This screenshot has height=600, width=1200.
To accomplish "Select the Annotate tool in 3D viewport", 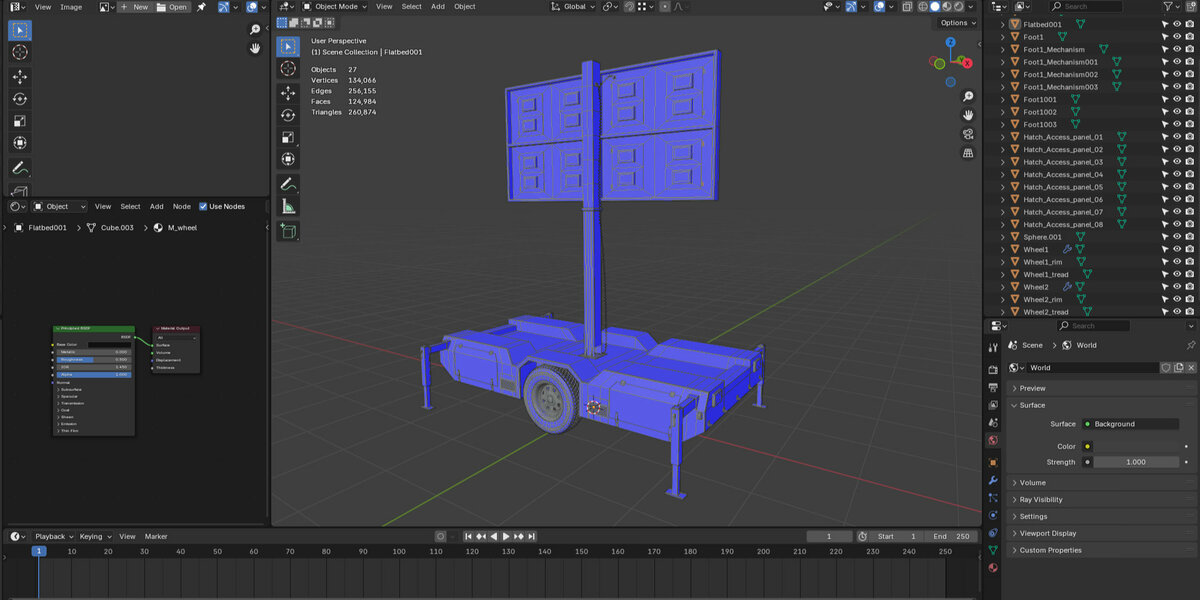I will [x=288, y=185].
